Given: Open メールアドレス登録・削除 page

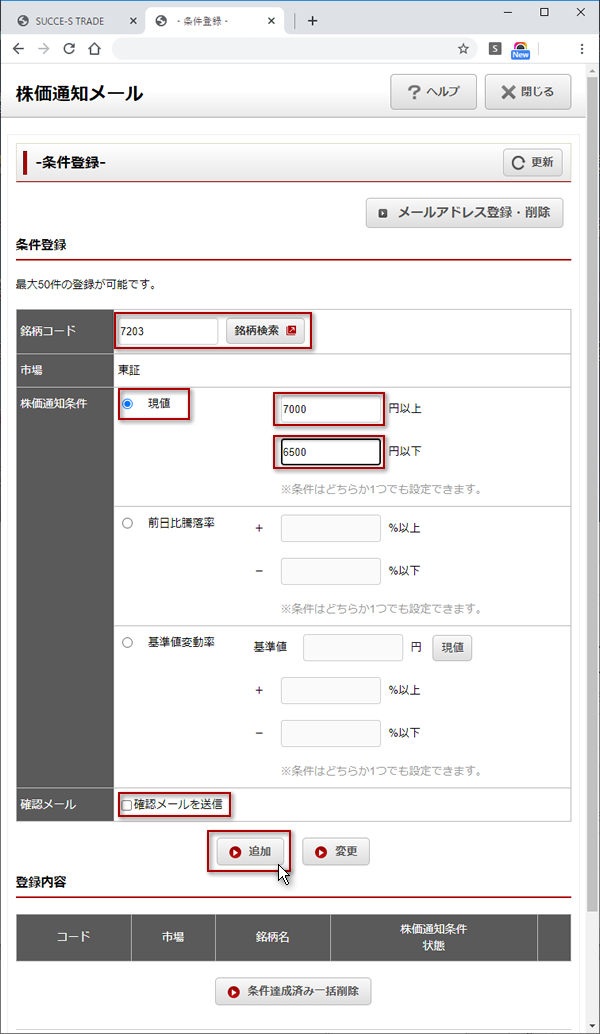Looking at the screenshot, I should point(465,213).
